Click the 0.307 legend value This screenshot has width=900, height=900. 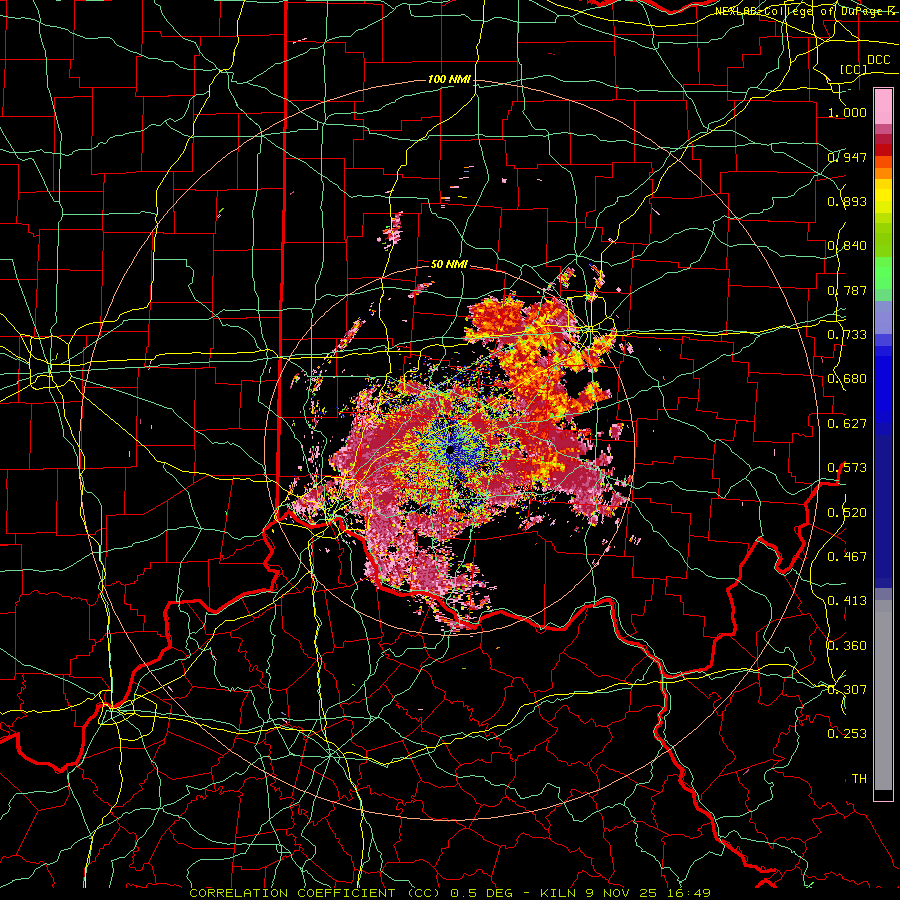click(847, 690)
